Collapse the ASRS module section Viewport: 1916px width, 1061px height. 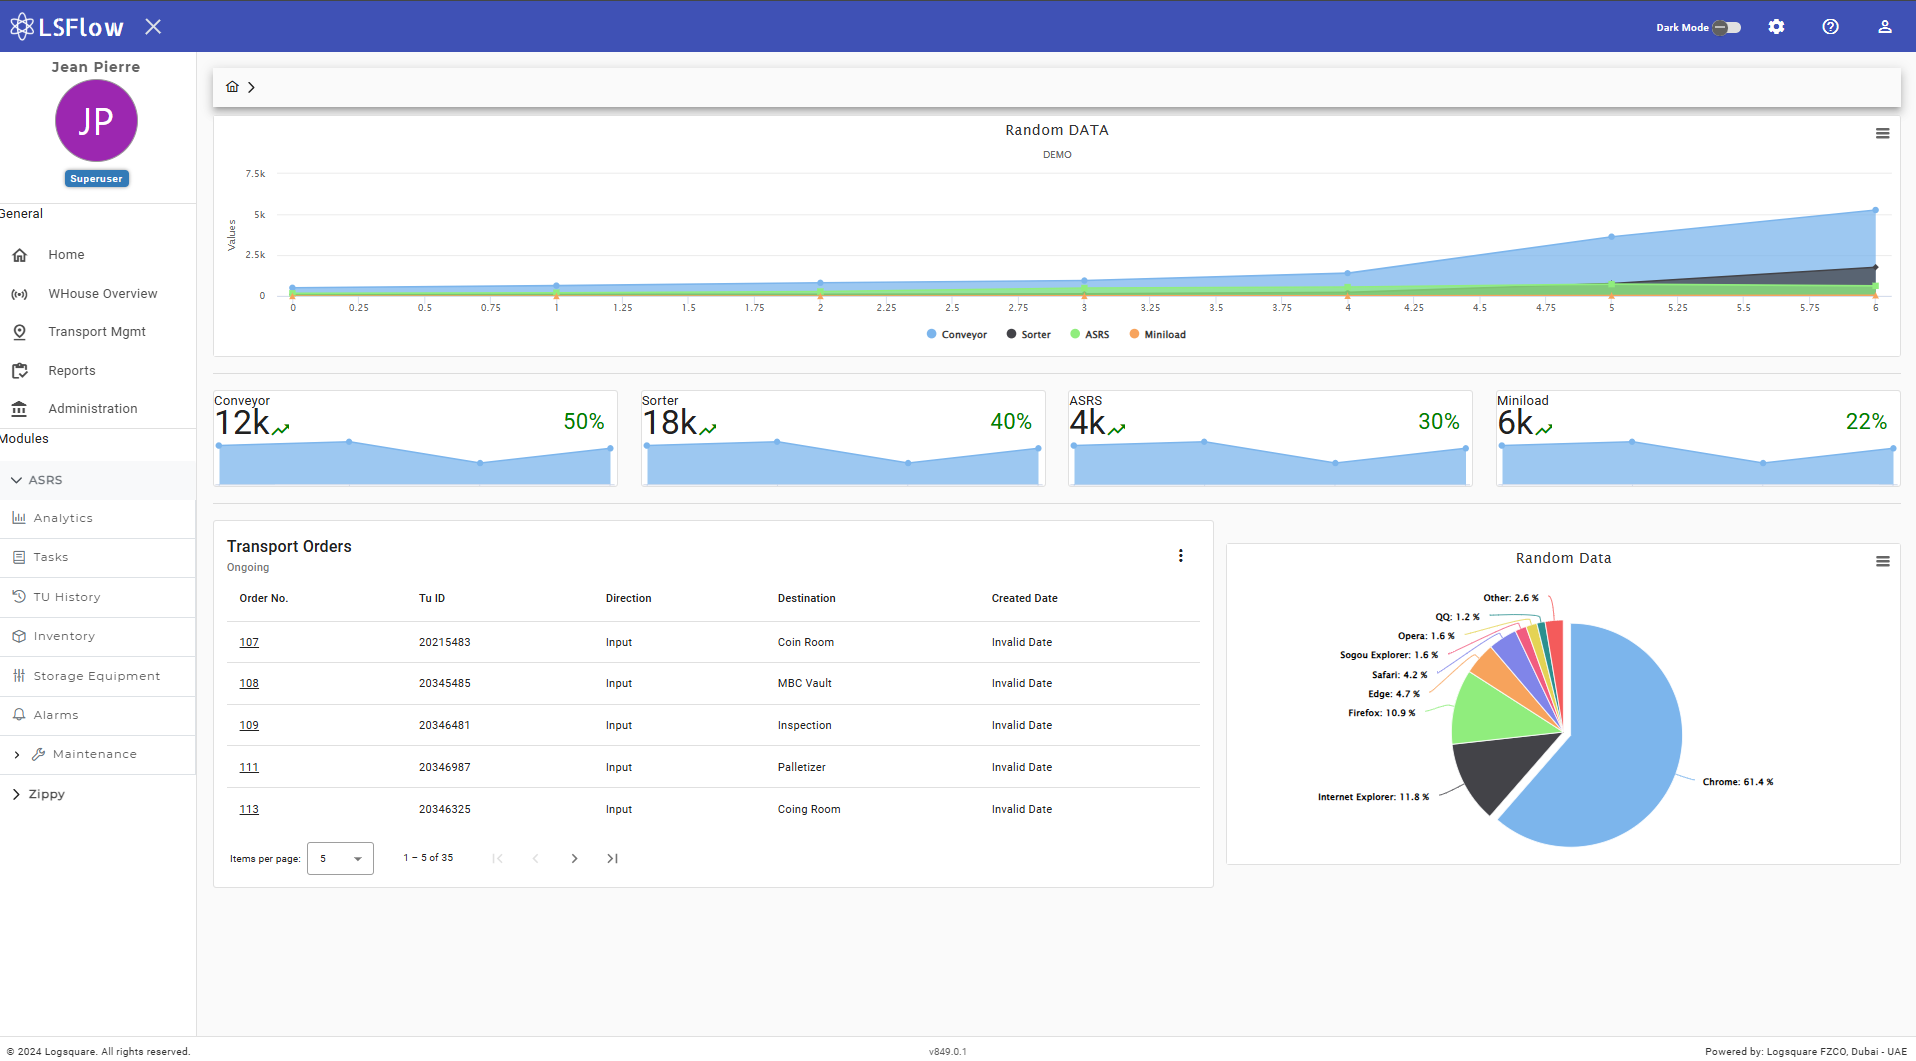[x=45, y=480]
